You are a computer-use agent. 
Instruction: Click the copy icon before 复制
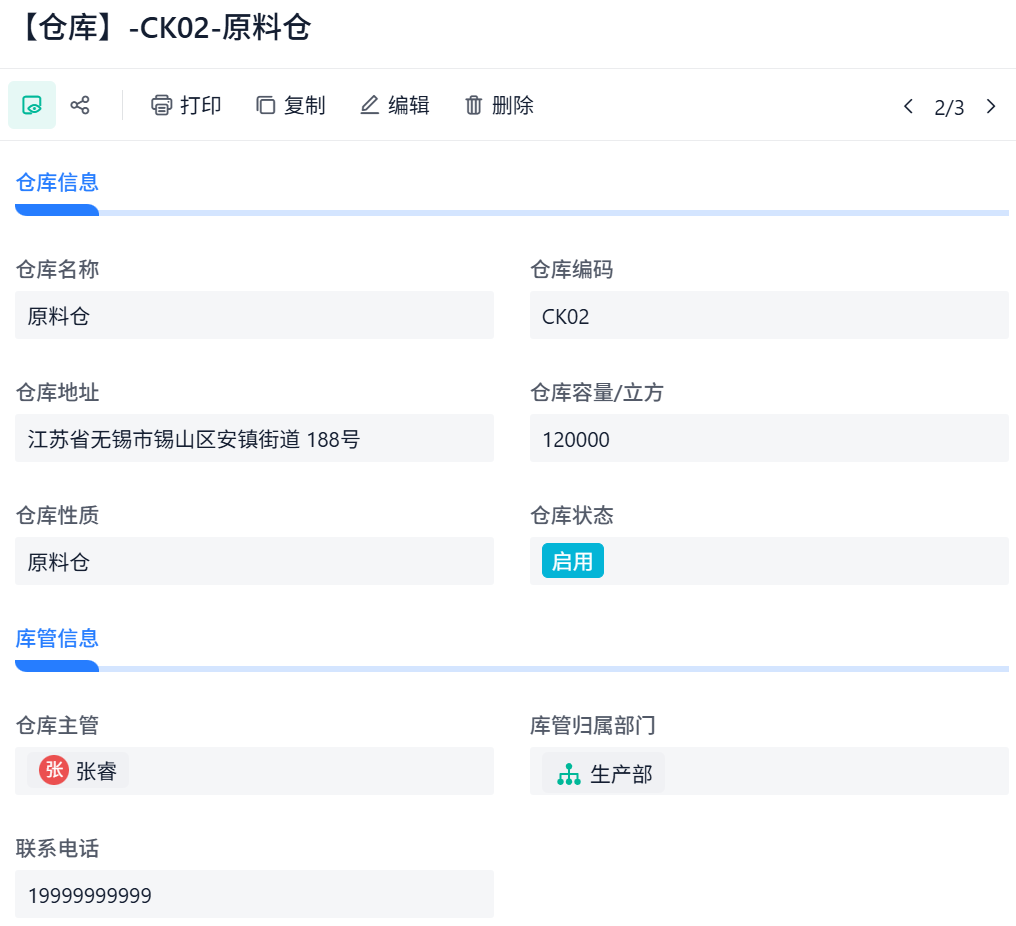pyautogui.click(x=265, y=105)
